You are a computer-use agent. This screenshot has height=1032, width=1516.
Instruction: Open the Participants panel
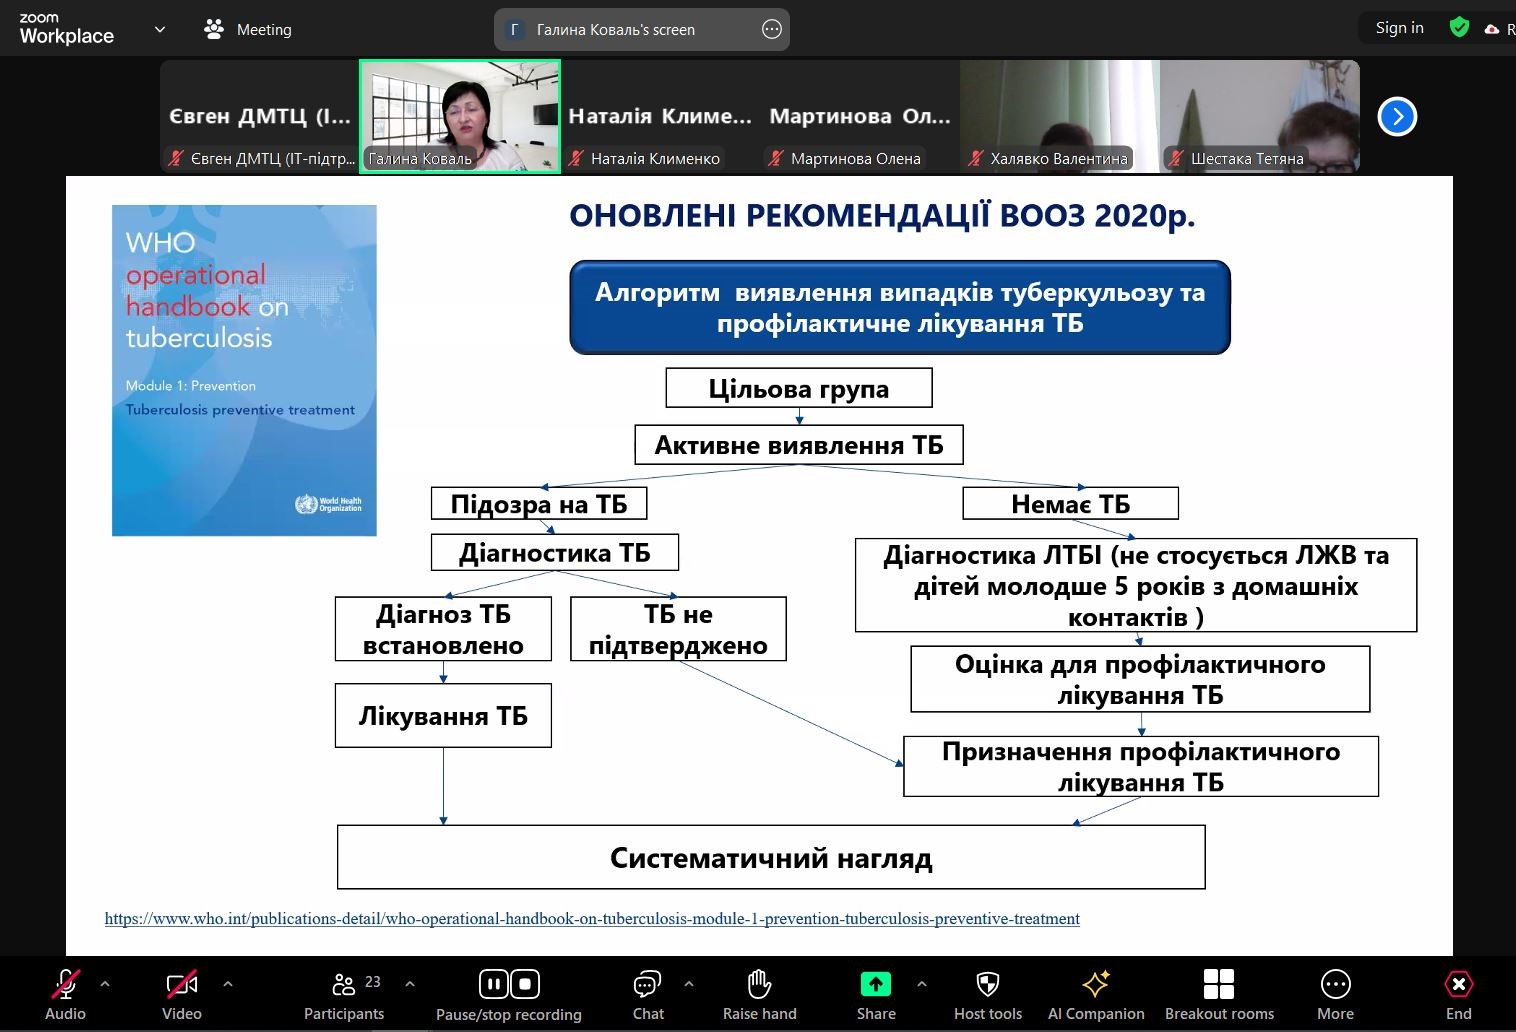(344, 994)
